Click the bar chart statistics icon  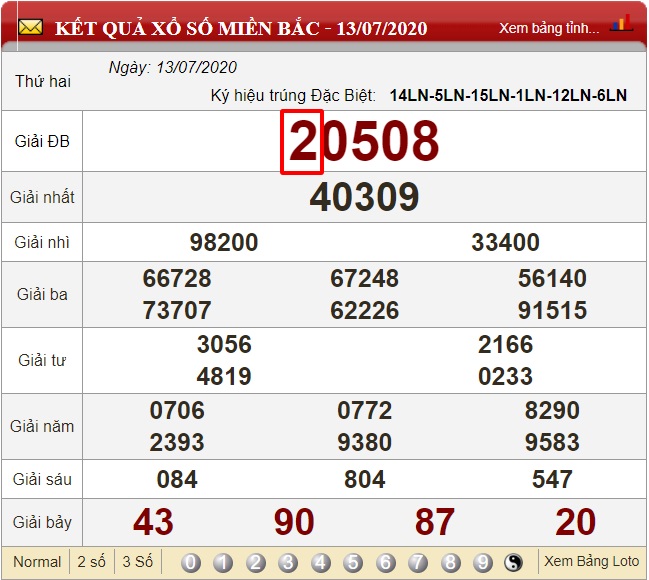point(621,24)
